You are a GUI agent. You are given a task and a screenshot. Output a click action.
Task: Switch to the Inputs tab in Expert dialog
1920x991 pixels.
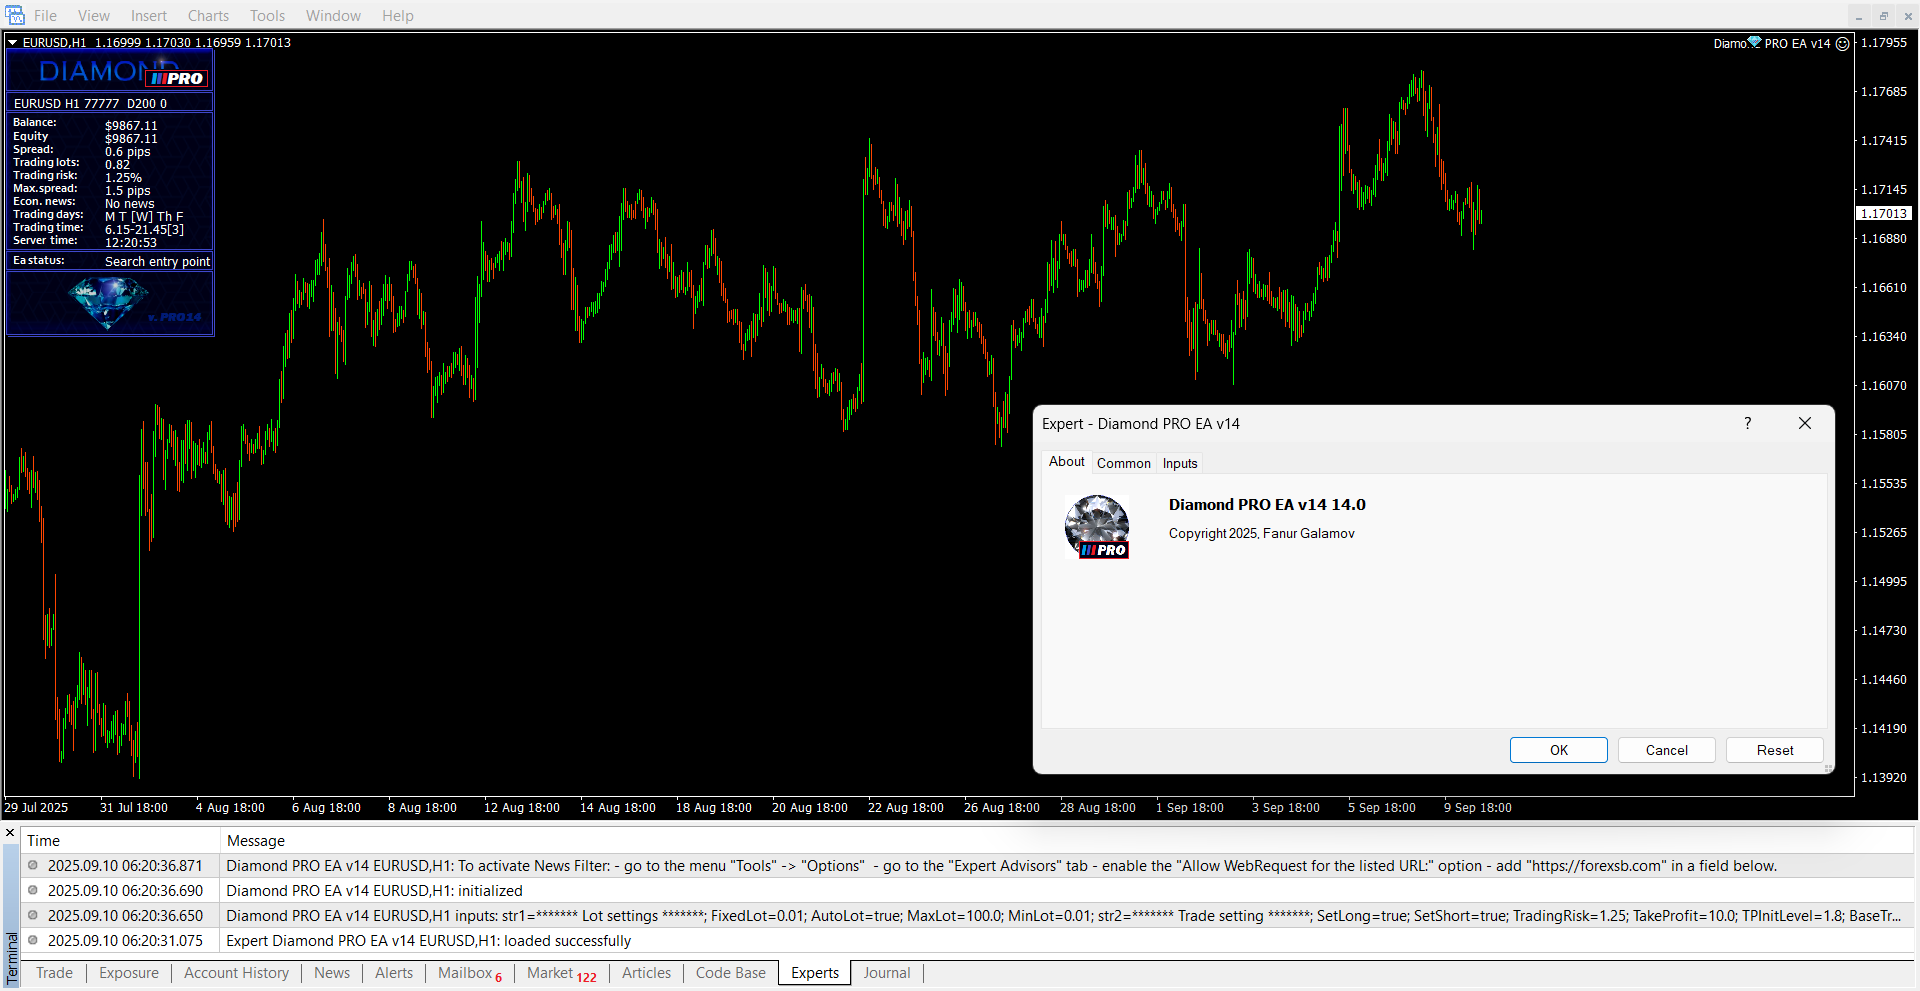tap(1180, 463)
